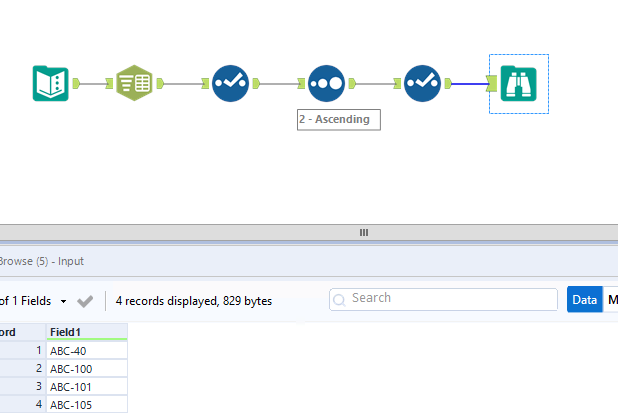Select record row number 1
This screenshot has height=419, width=618.
click(22, 350)
